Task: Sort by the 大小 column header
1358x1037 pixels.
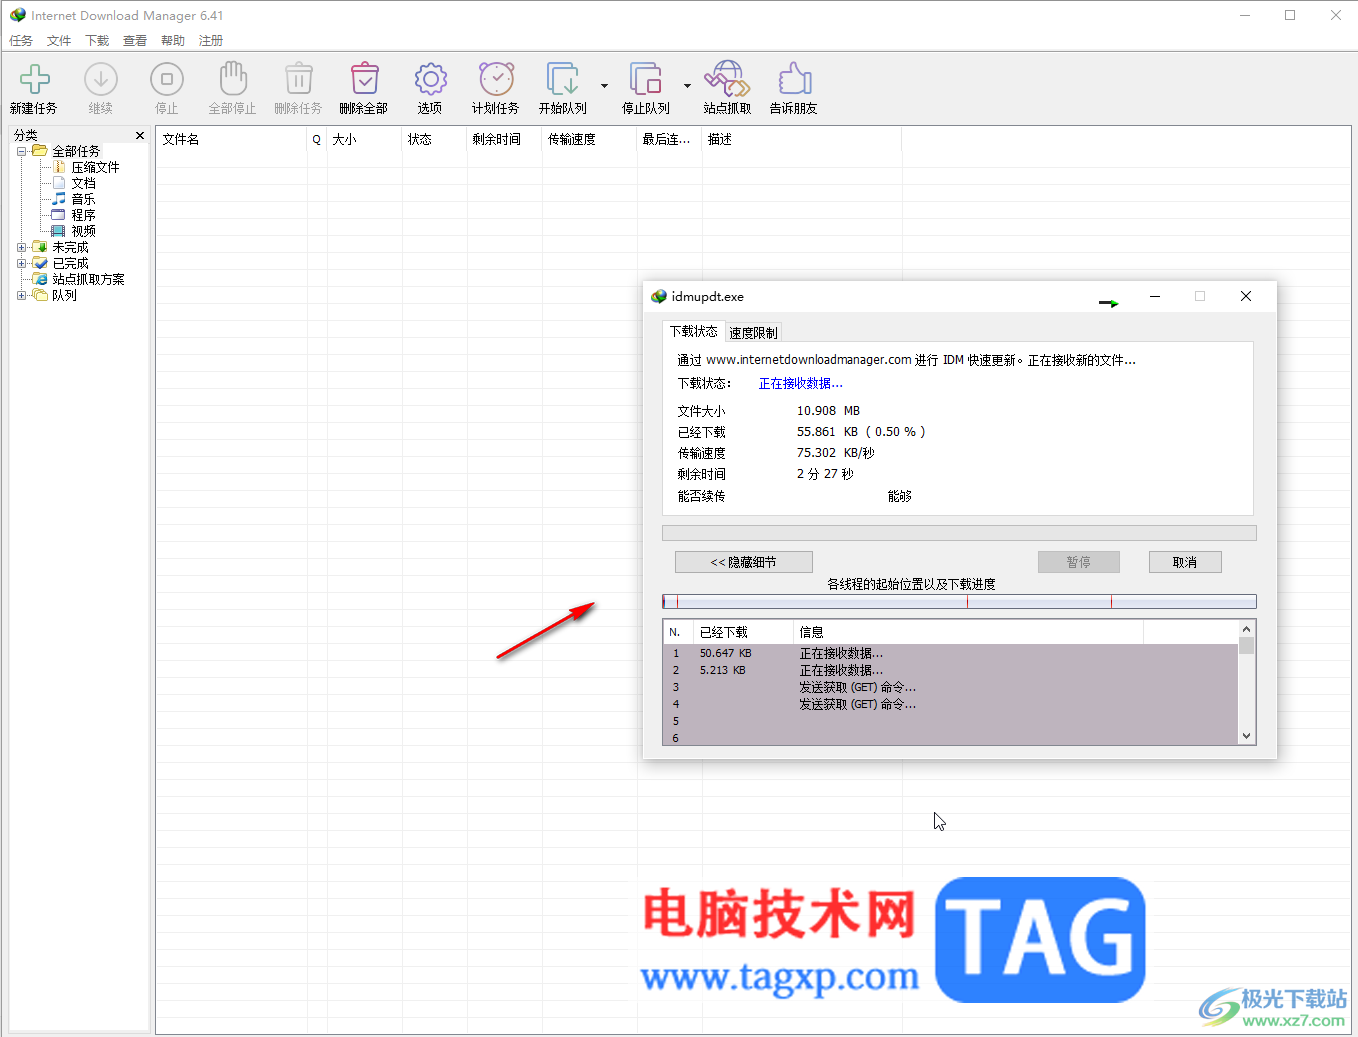Action: 364,140
